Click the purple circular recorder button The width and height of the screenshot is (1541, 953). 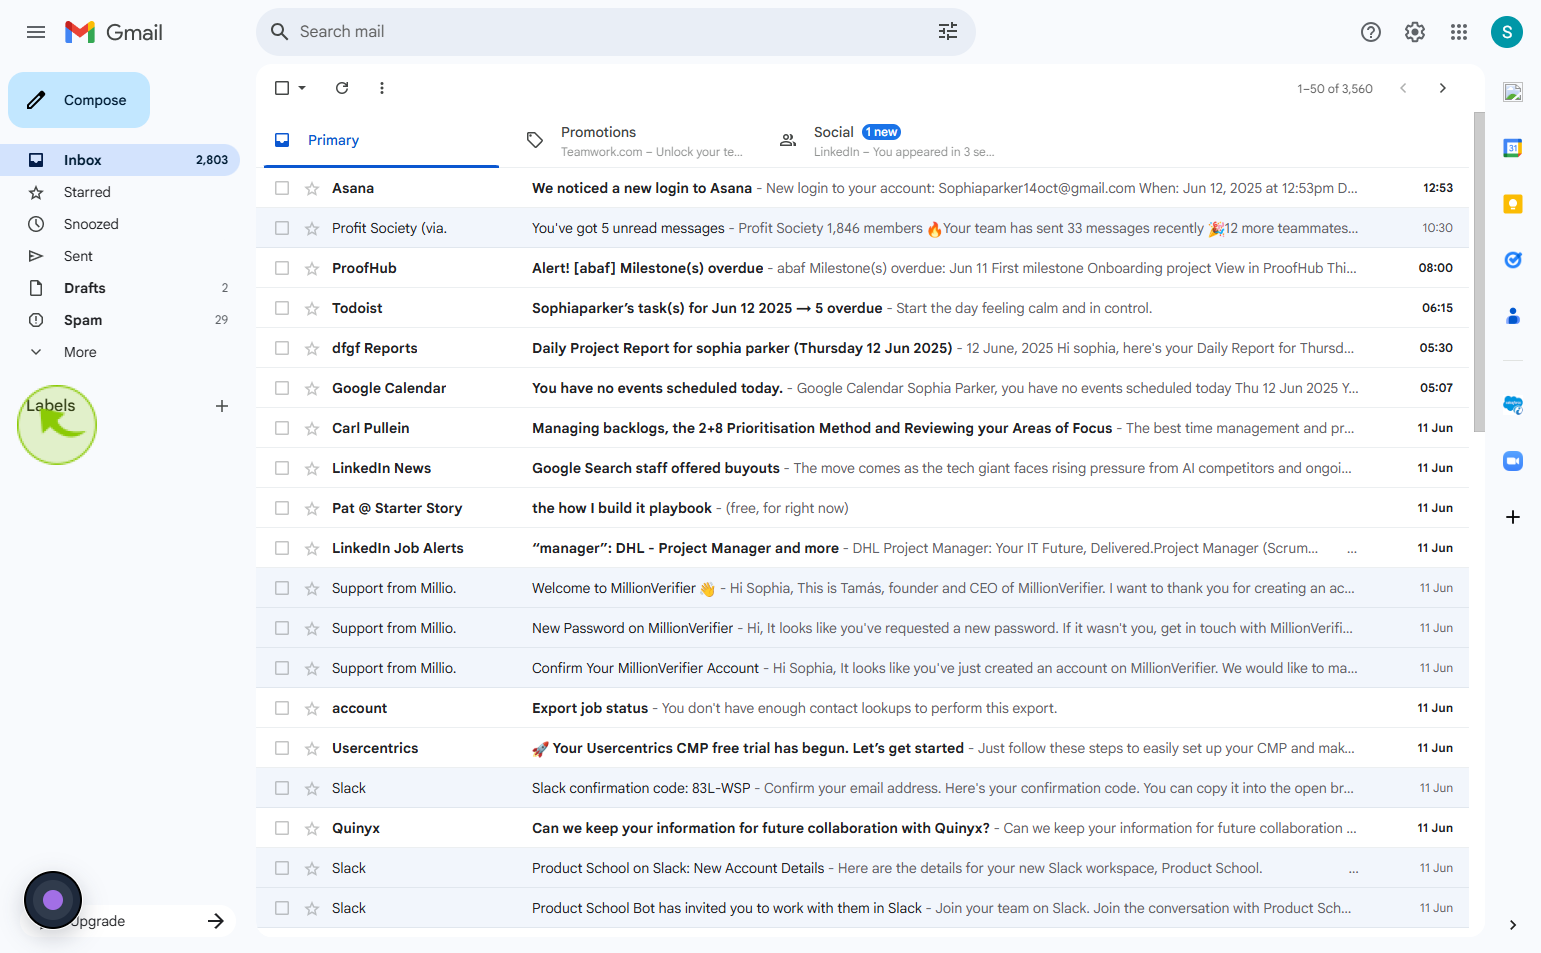(x=53, y=900)
